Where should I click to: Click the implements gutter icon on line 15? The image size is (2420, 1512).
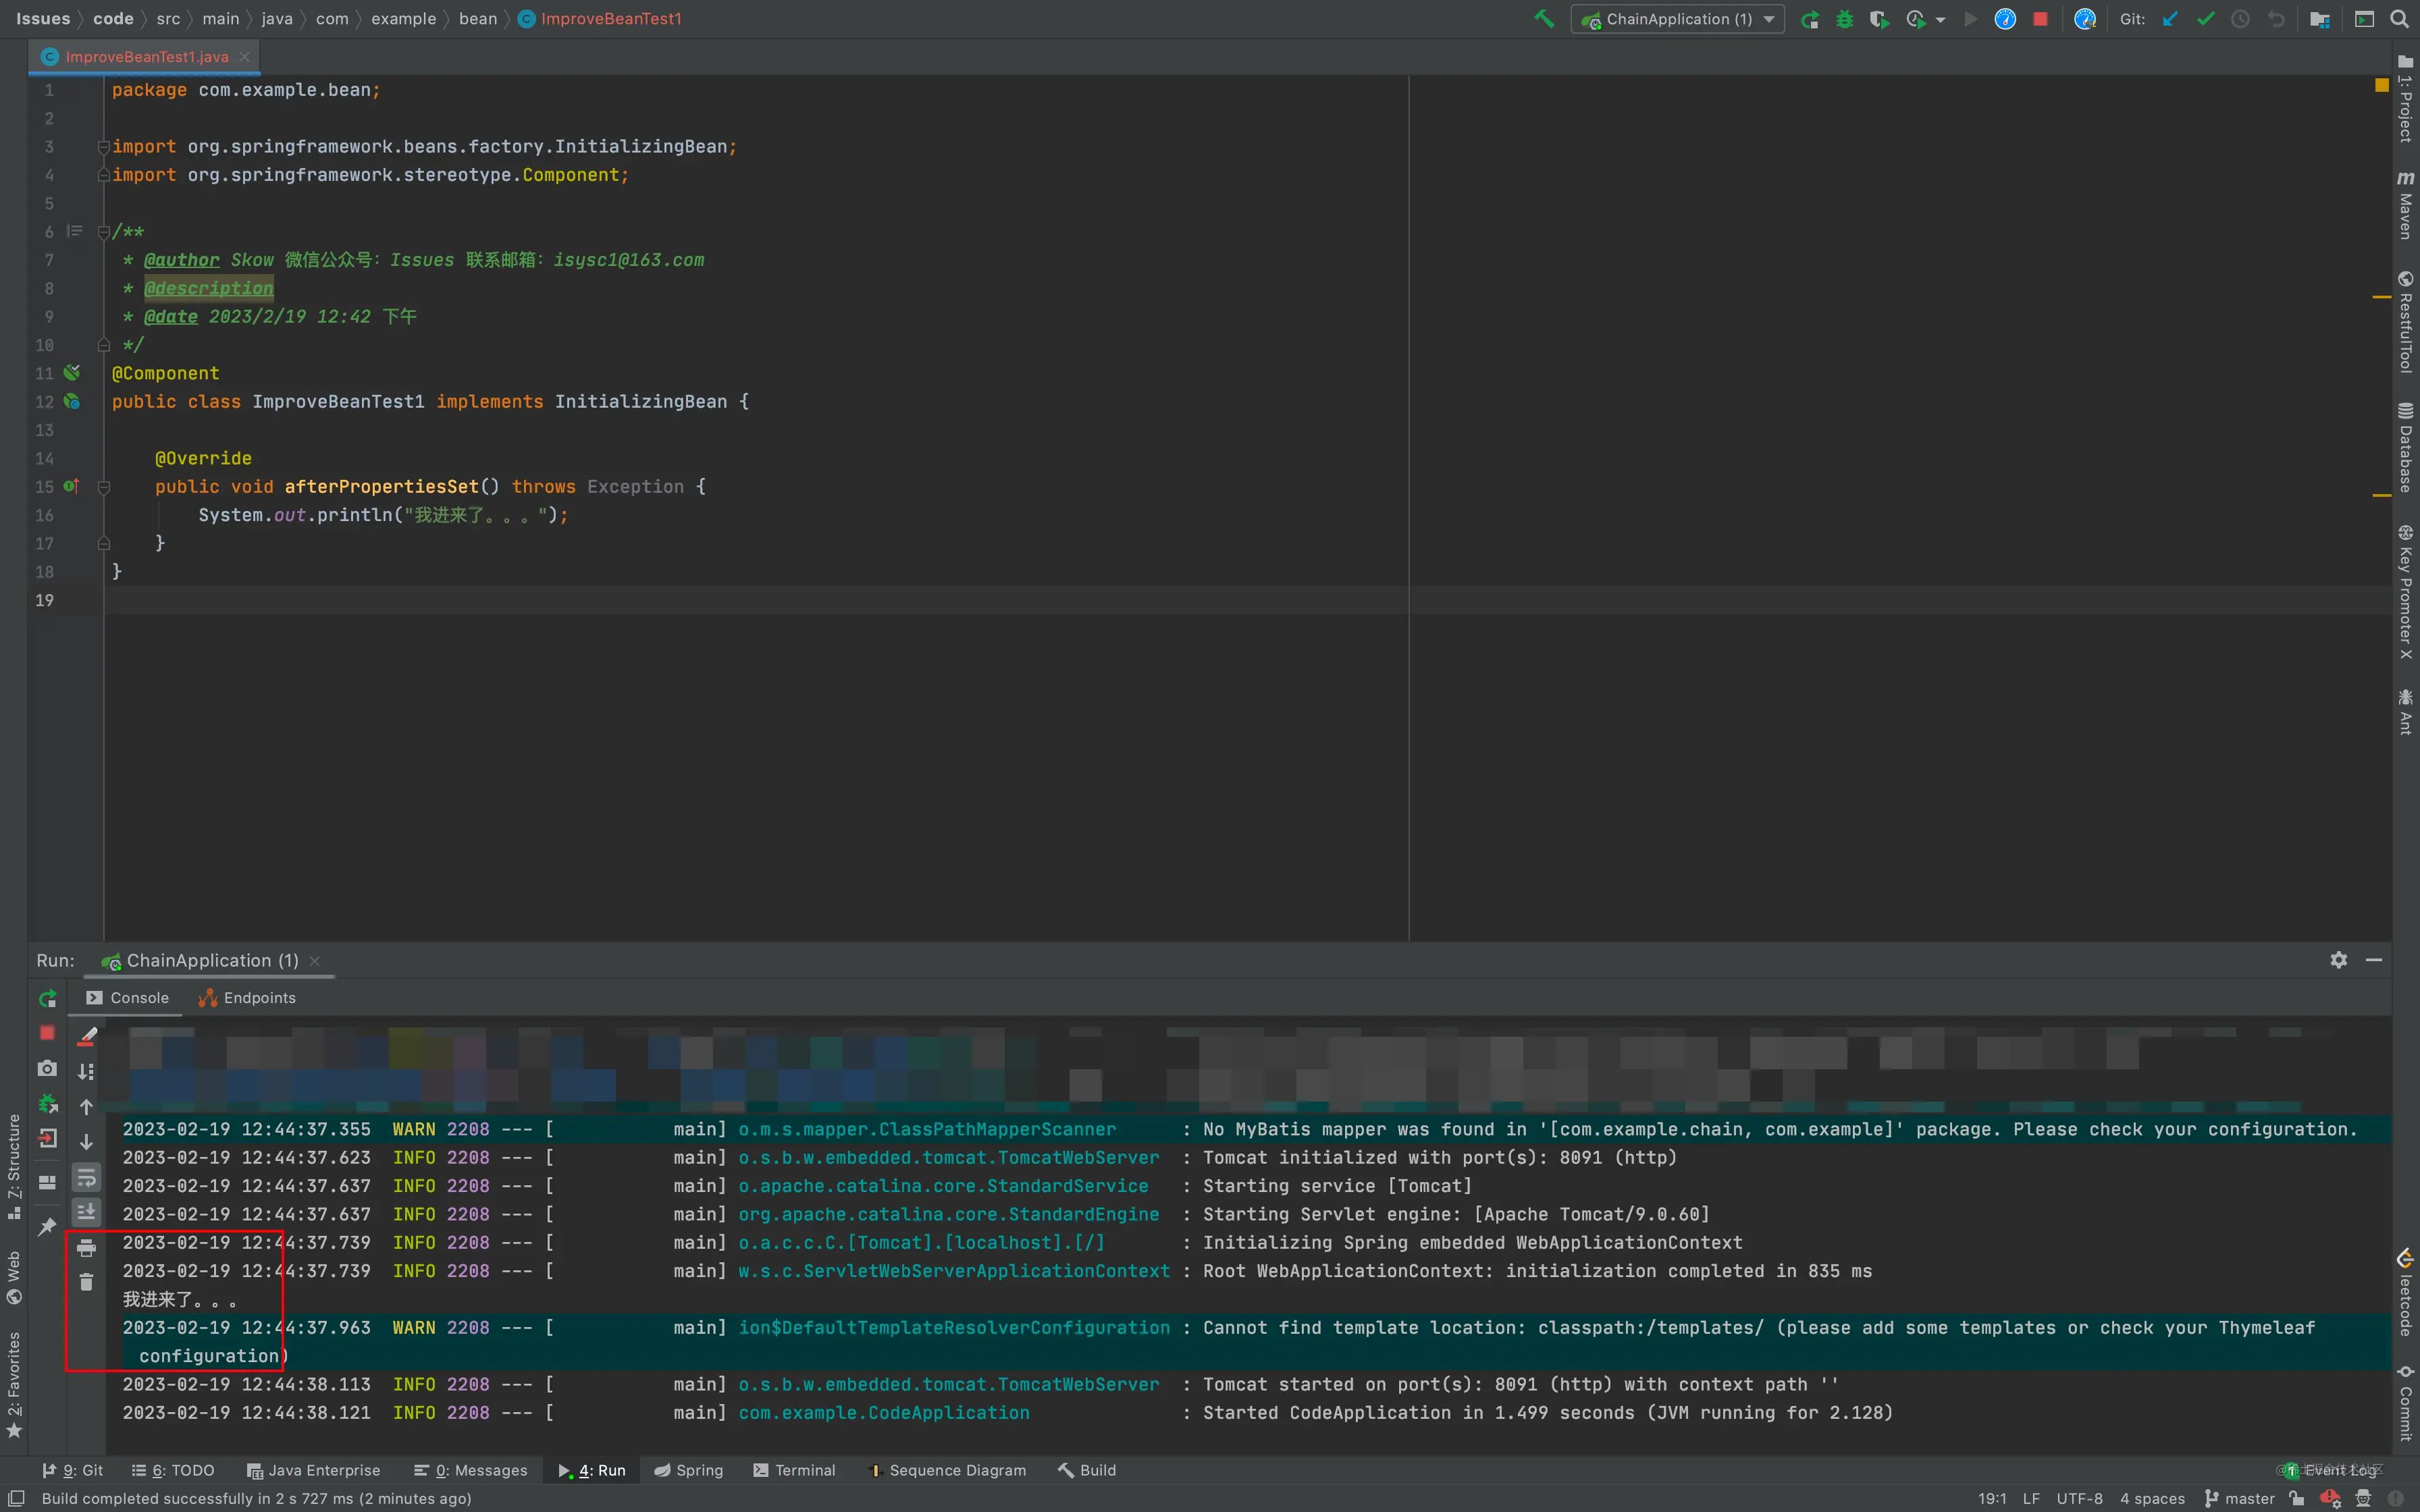pos(71,487)
